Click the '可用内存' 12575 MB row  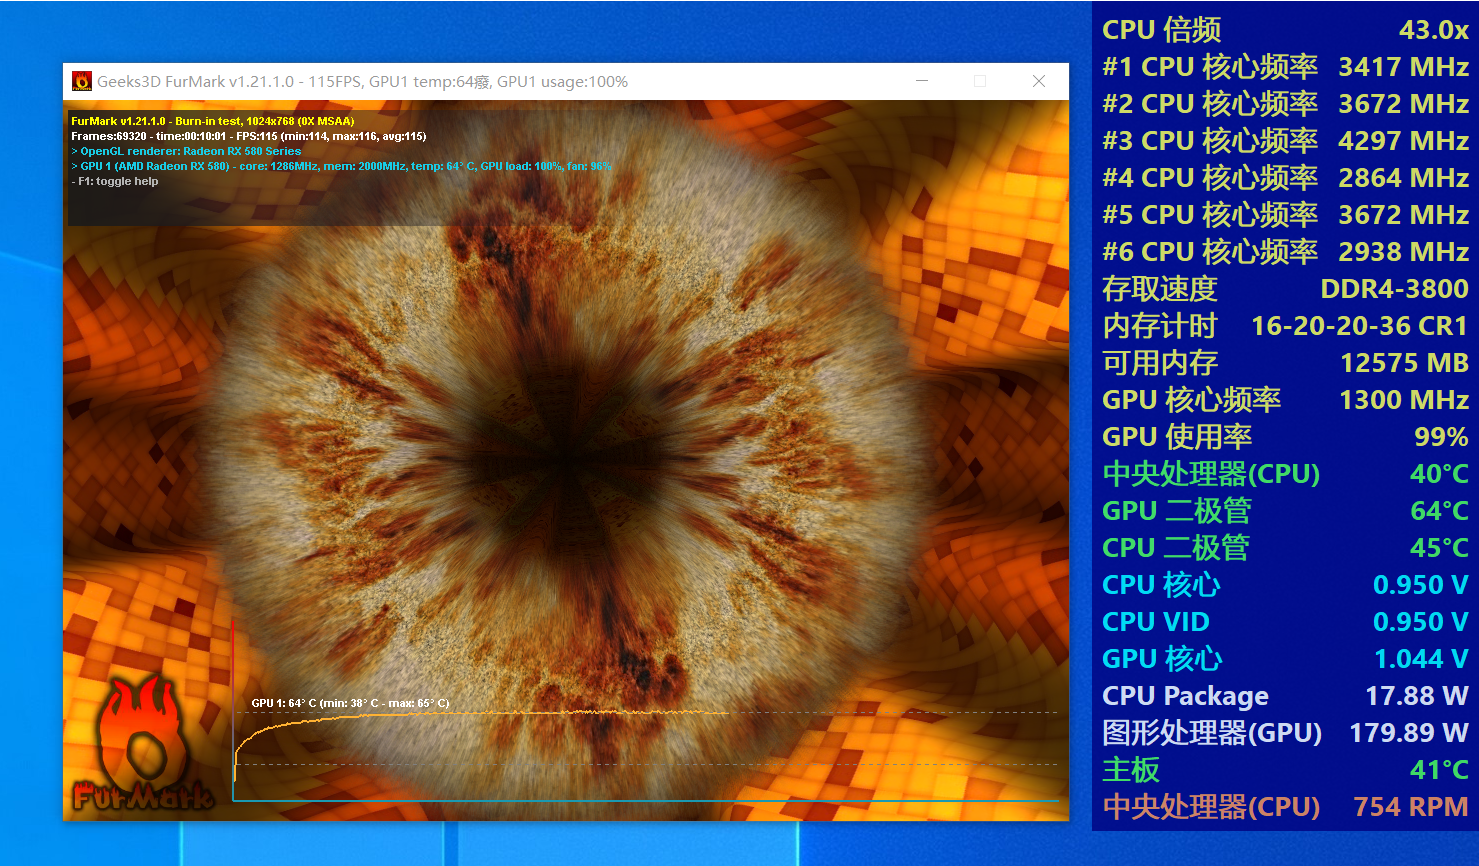click(x=1285, y=363)
